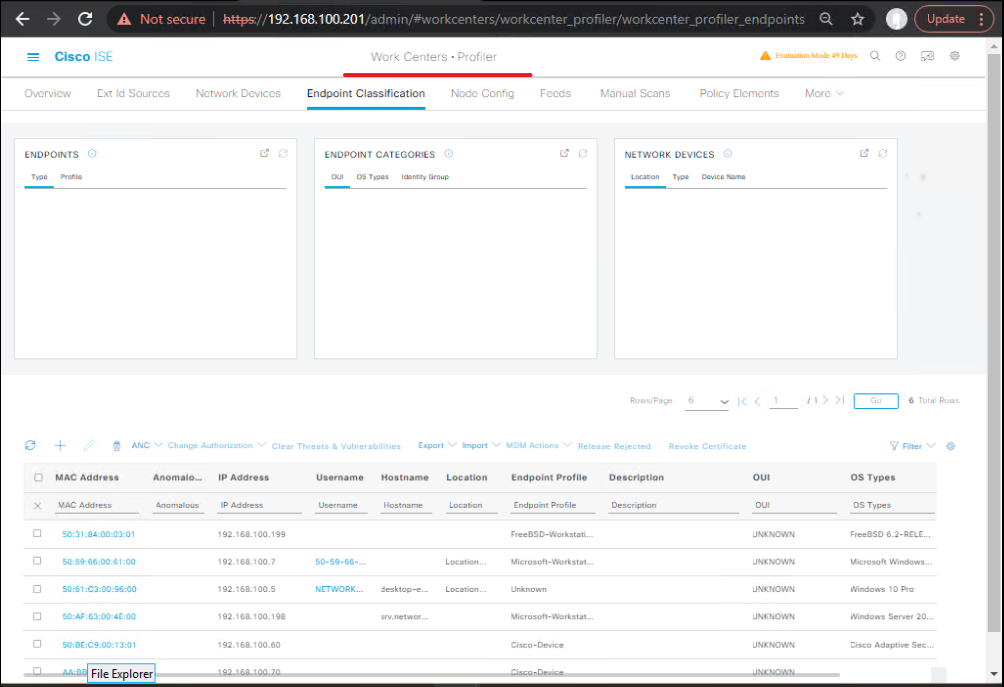Screen dimensions: 1004x687
Task: Click Release Rejected
Action: (614, 446)
